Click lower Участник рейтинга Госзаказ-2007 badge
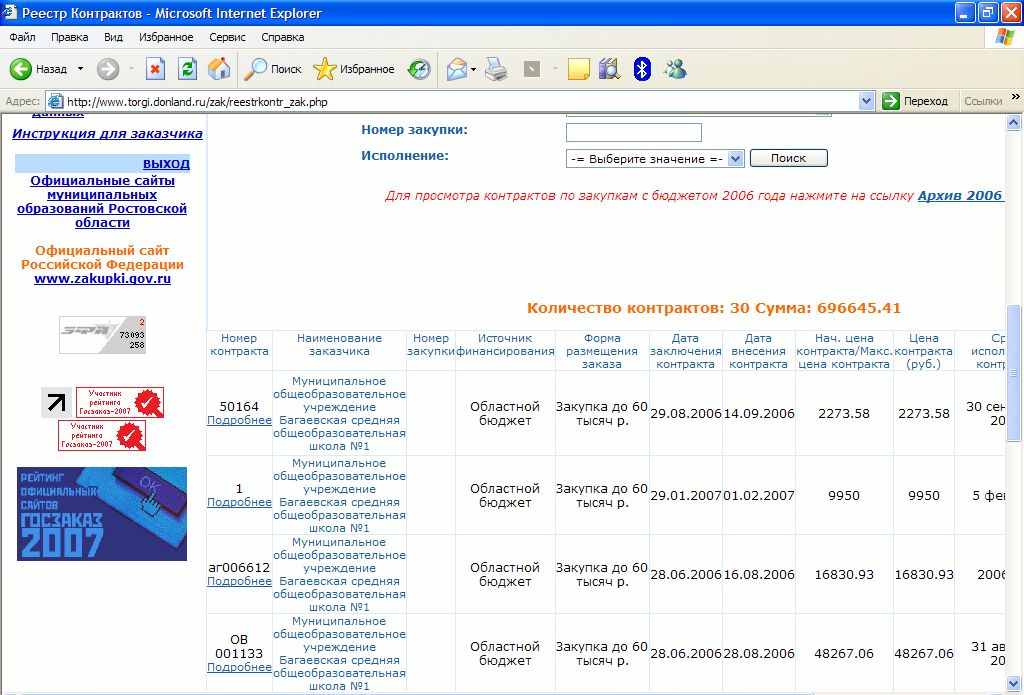Viewport: 1024px width, 695px height. point(102,435)
